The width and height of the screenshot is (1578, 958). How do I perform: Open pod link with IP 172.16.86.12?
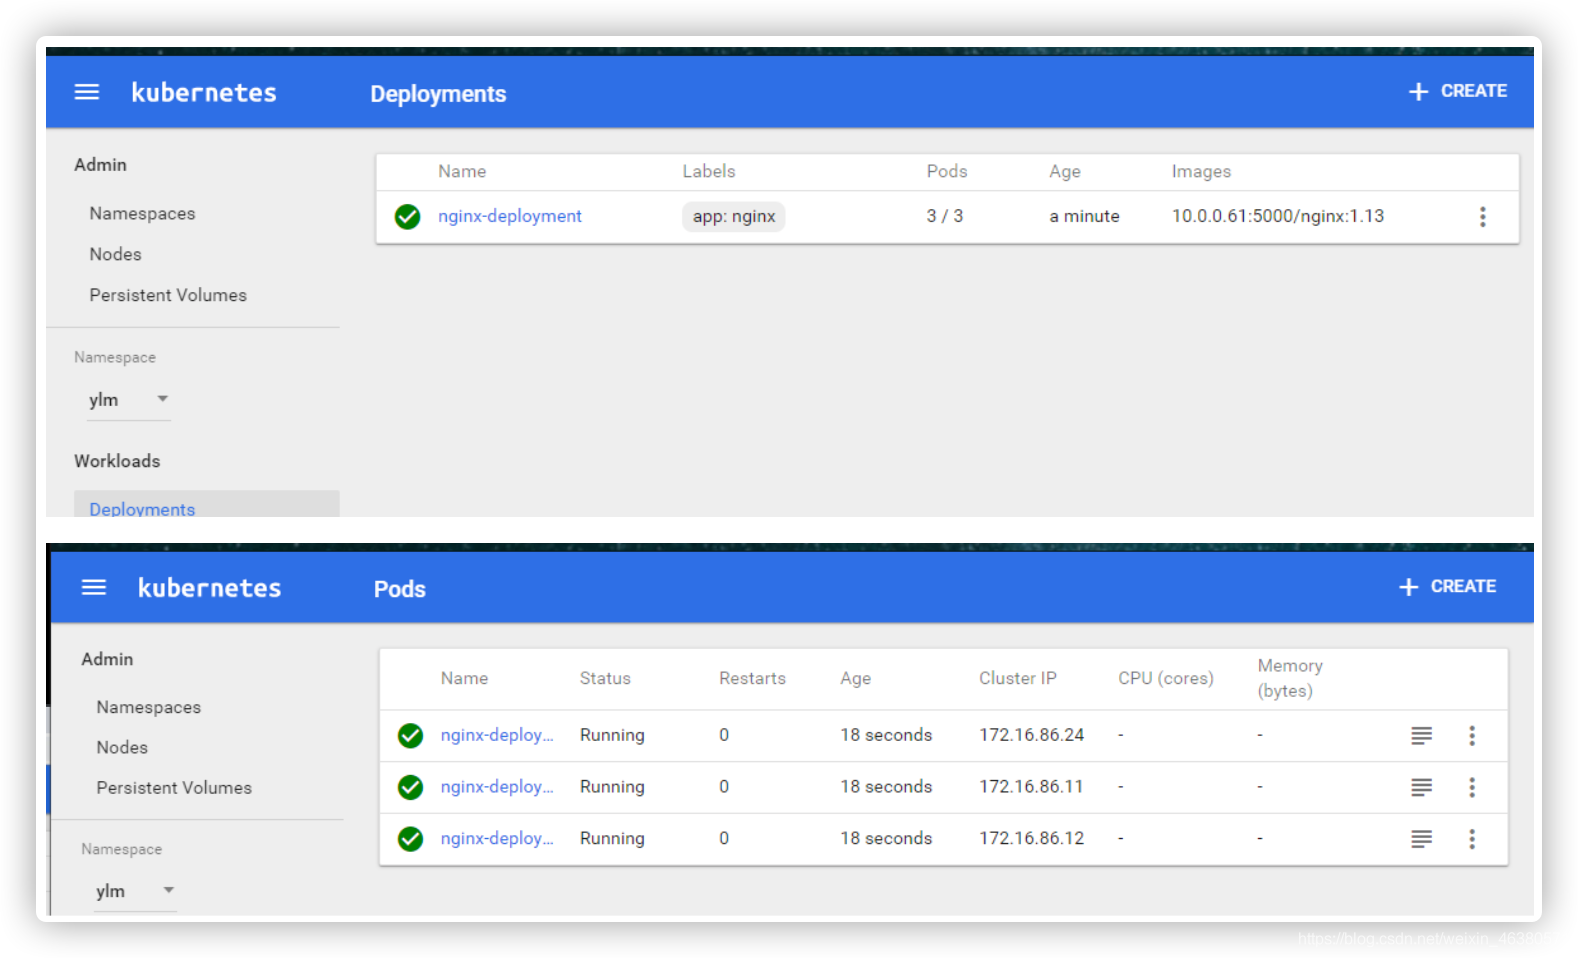click(x=497, y=838)
